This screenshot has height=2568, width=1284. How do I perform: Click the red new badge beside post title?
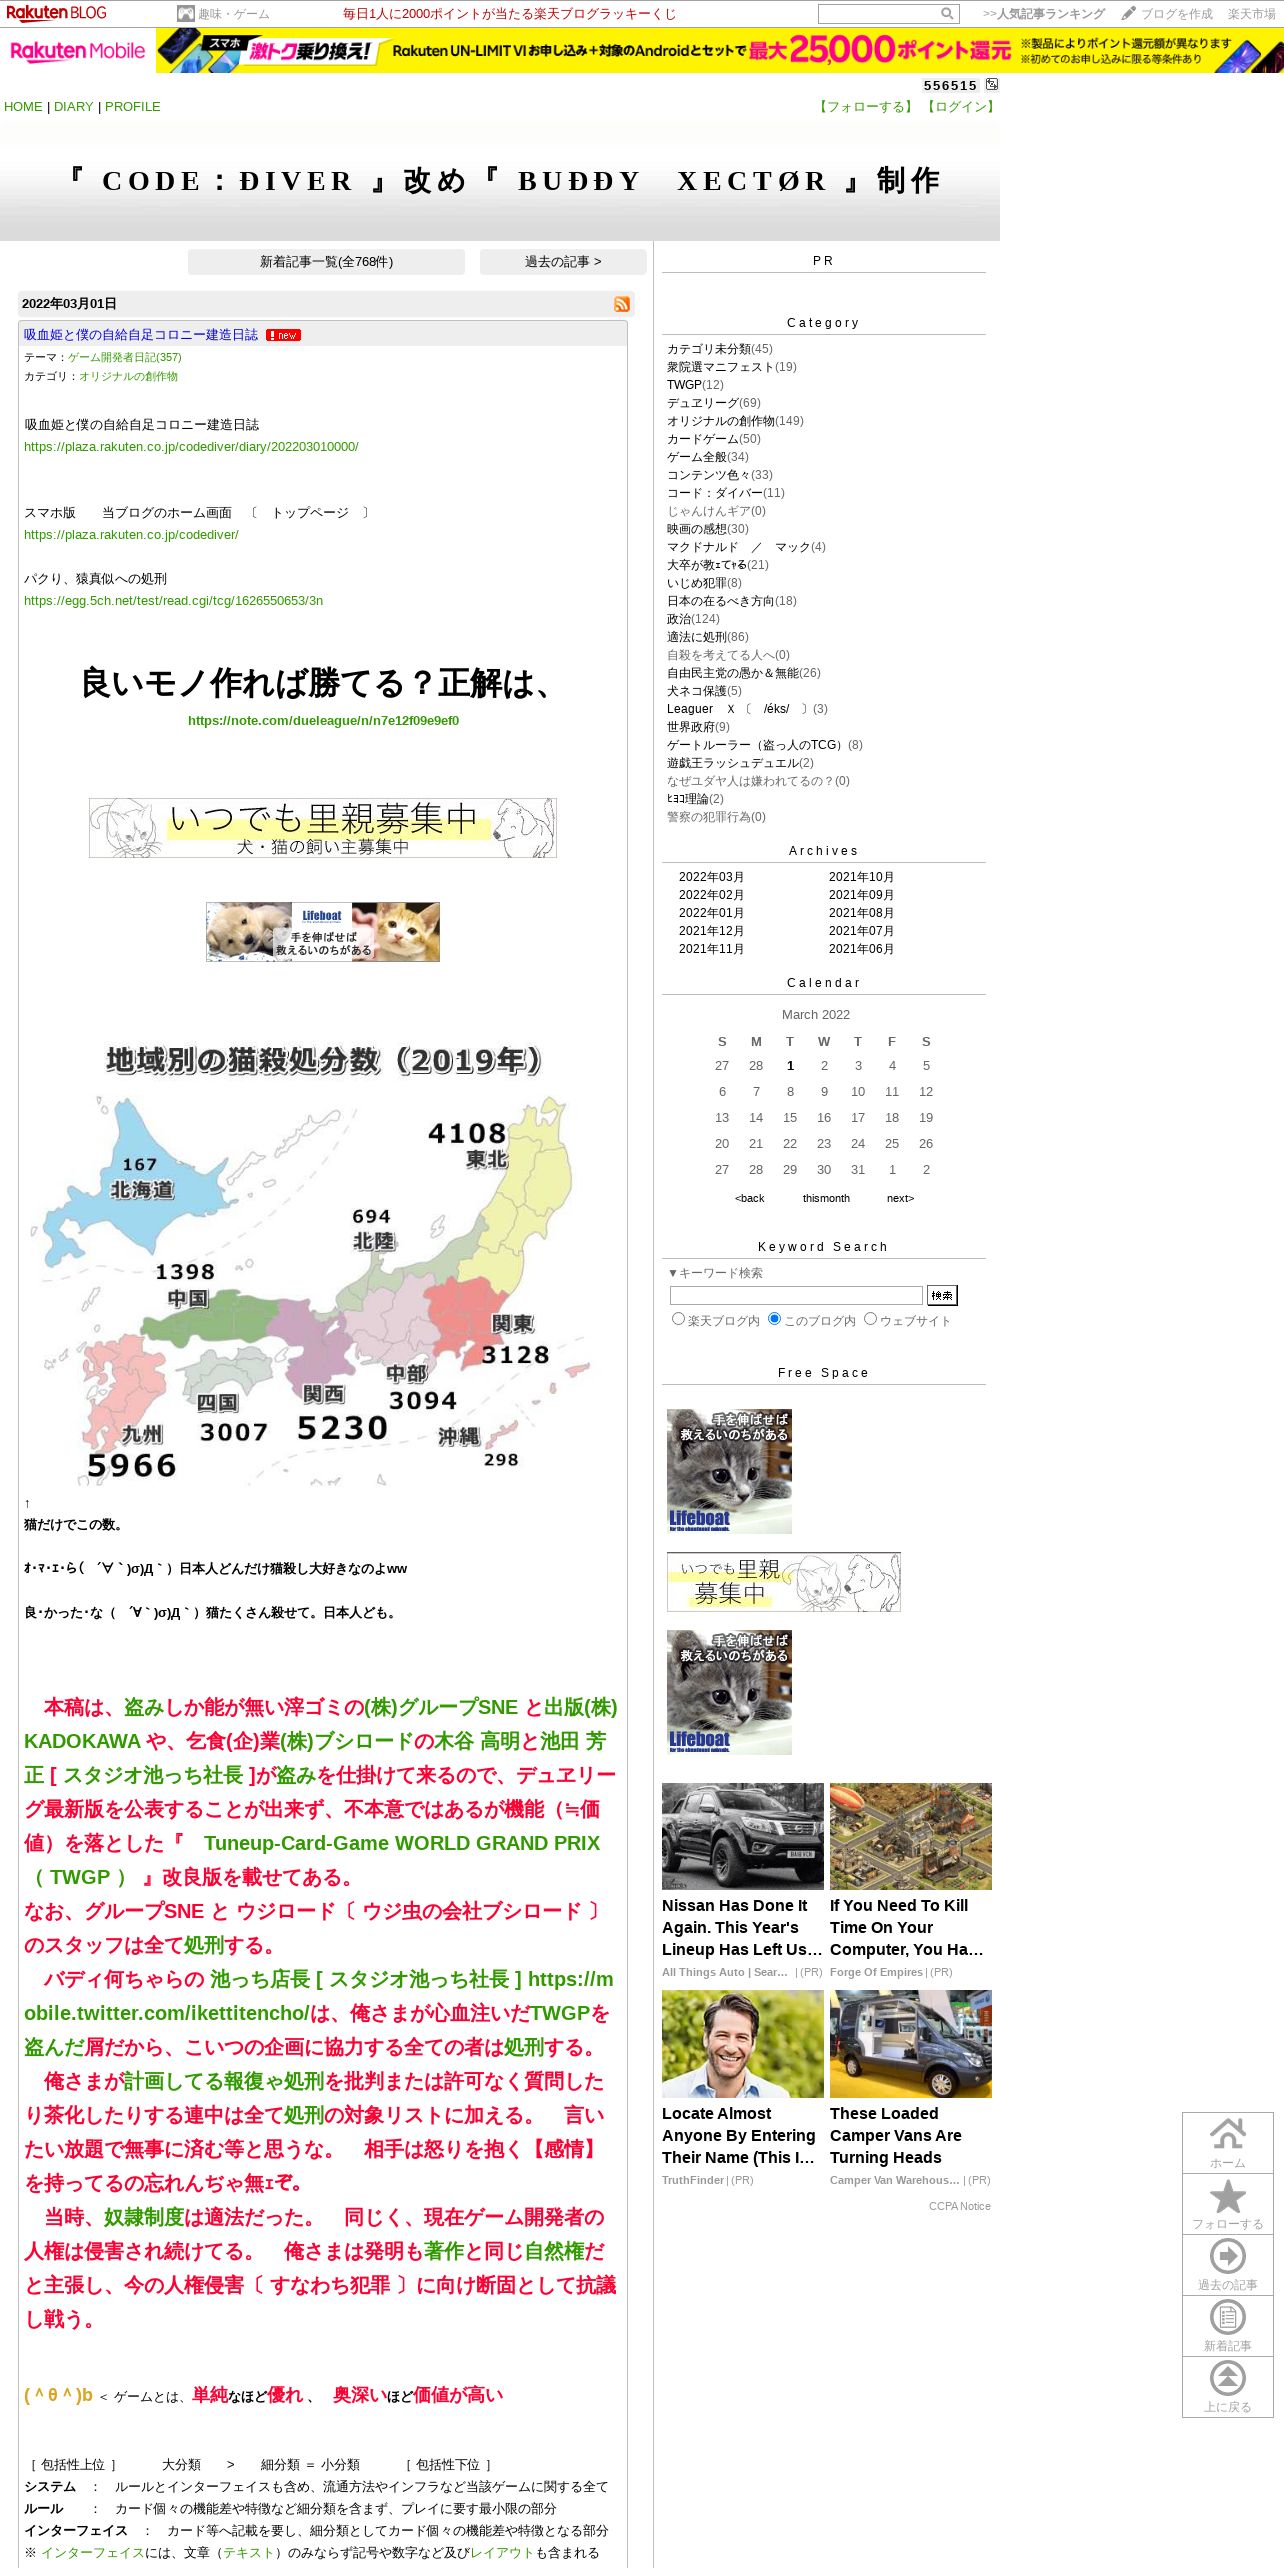click(284, 335)
